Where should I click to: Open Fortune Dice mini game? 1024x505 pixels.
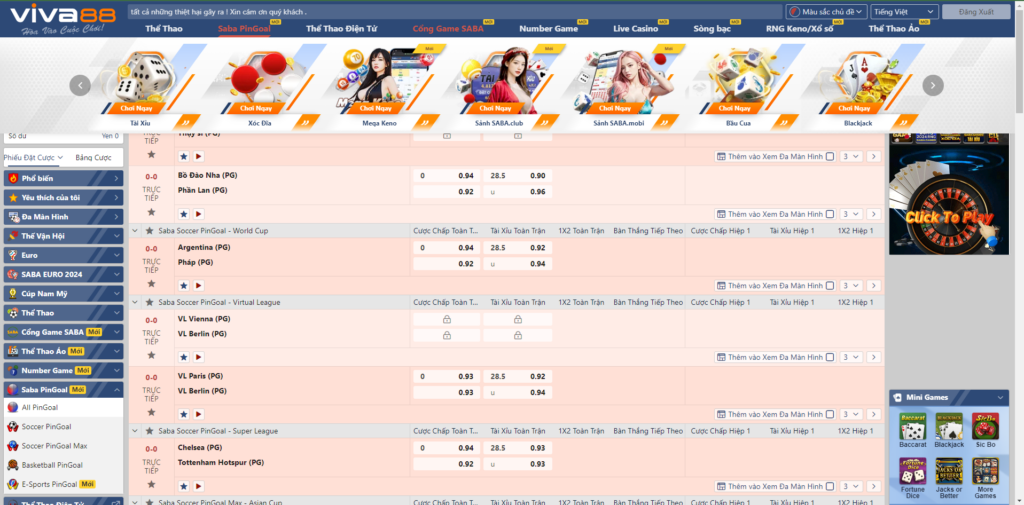(913, 478)
